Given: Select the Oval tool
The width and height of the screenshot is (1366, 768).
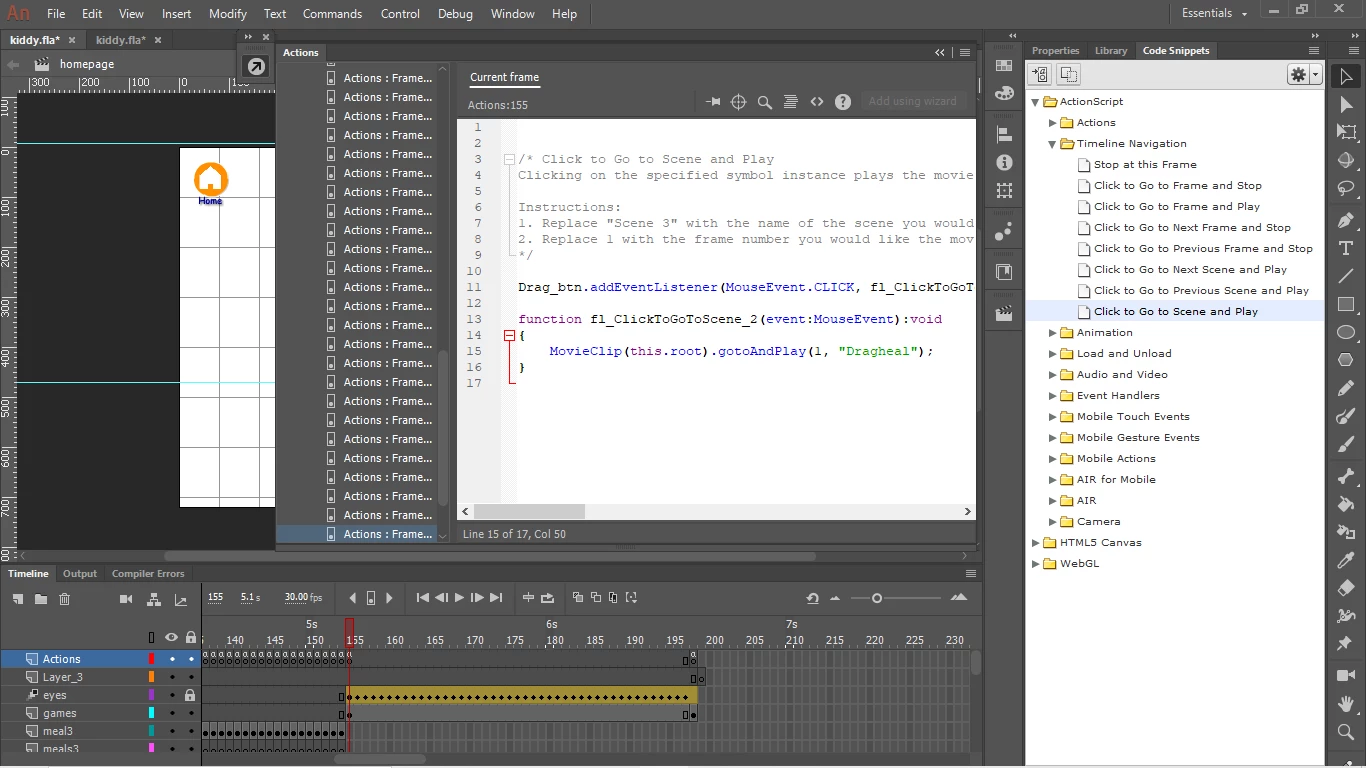Looking at the screenshot, I should 1346,332.
